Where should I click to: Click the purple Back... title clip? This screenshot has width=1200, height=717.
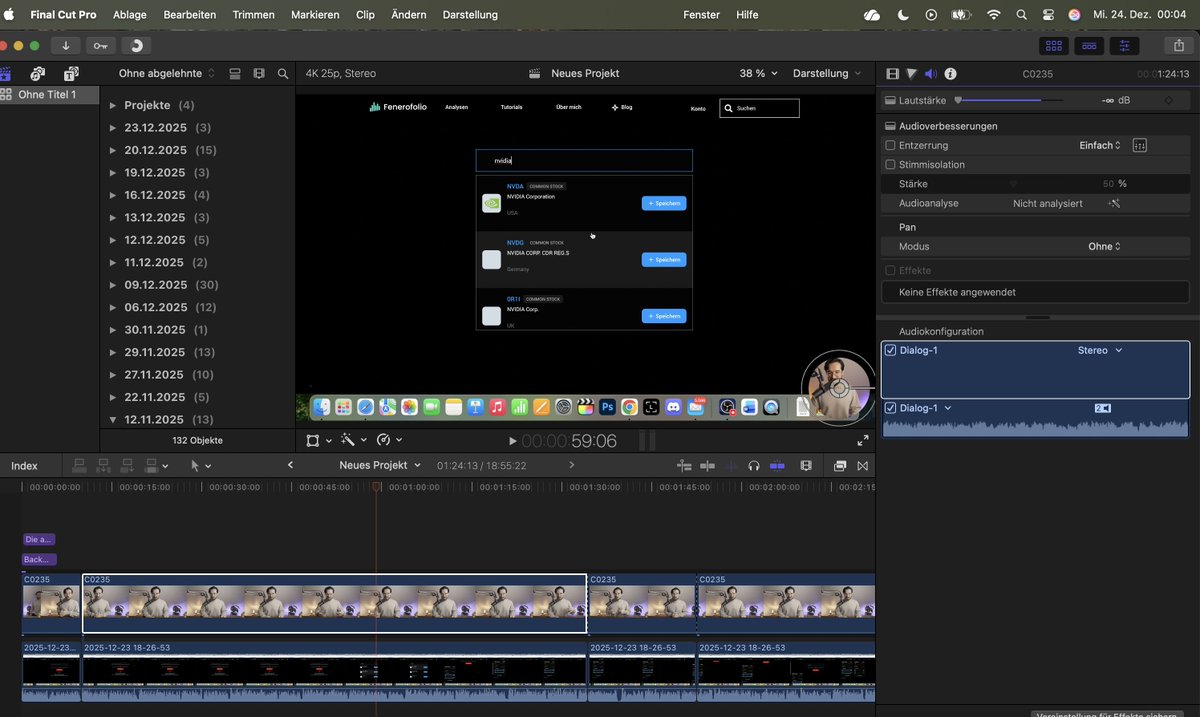(40, 560)
